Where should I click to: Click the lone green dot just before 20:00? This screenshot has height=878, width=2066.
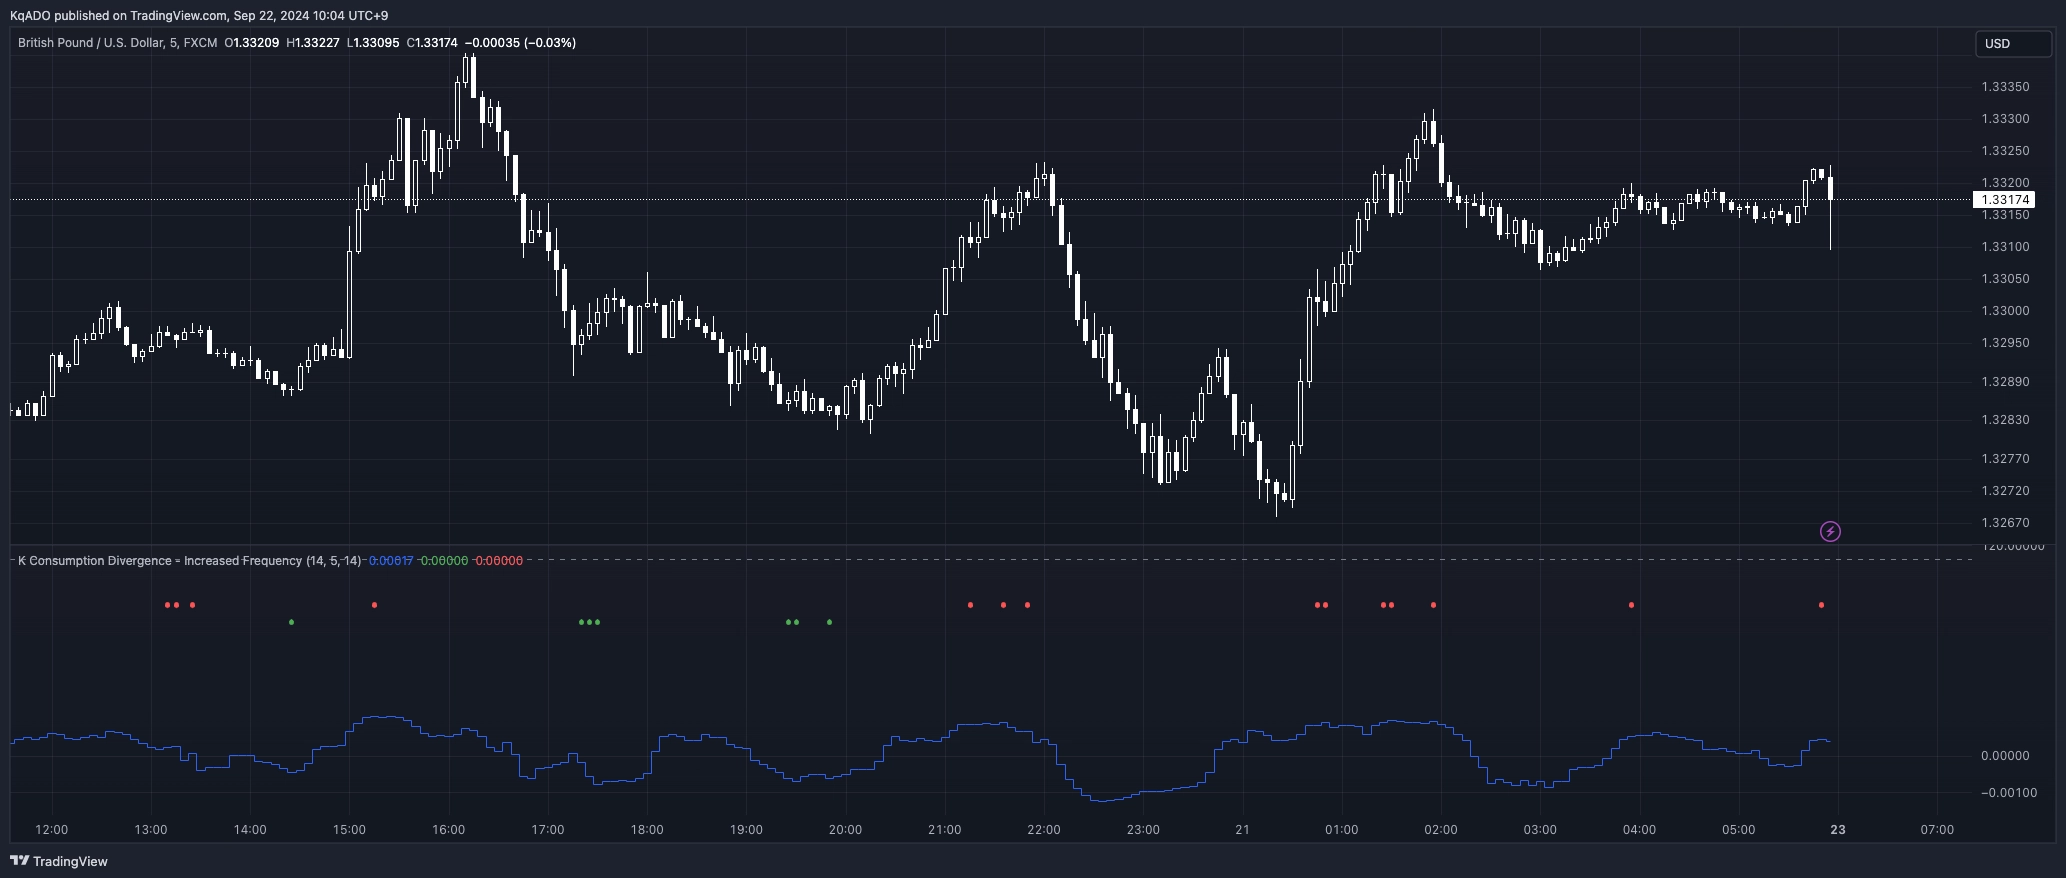coord(829,622)
